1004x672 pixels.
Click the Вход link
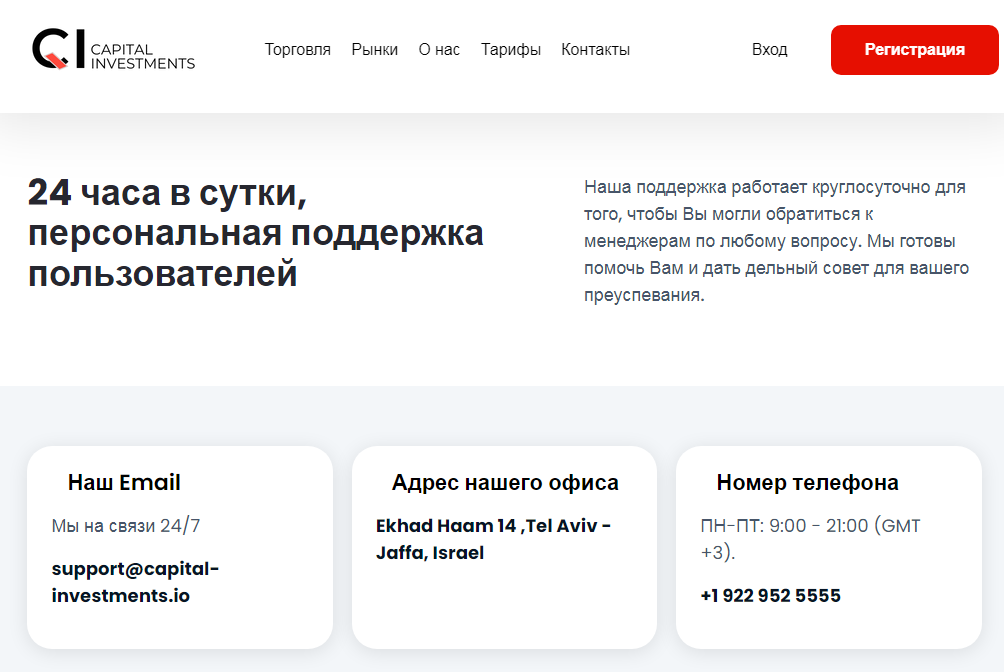pyautogui.click(x=770, y=49)
